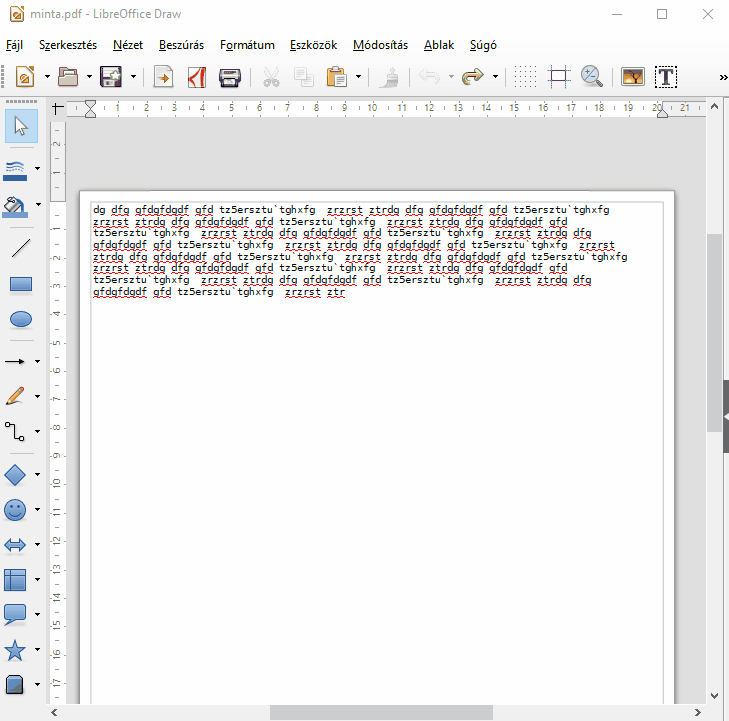
Task: Expand the line color dropdown arrow
Action: (38, 168)
